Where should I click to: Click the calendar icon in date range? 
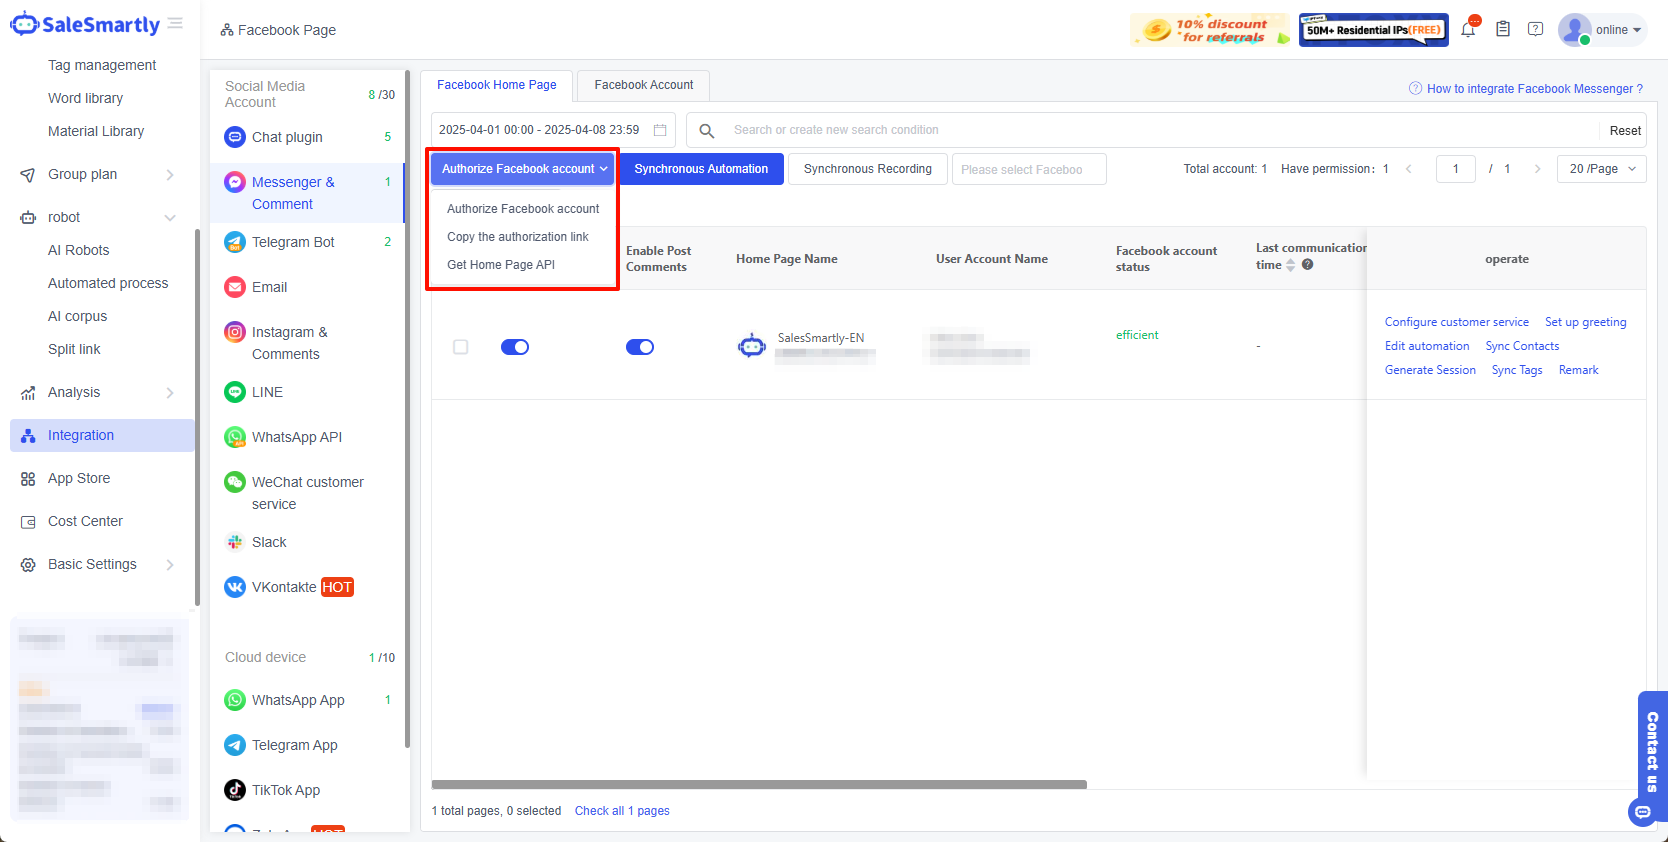pyautogui.click(x=660, y=130)
